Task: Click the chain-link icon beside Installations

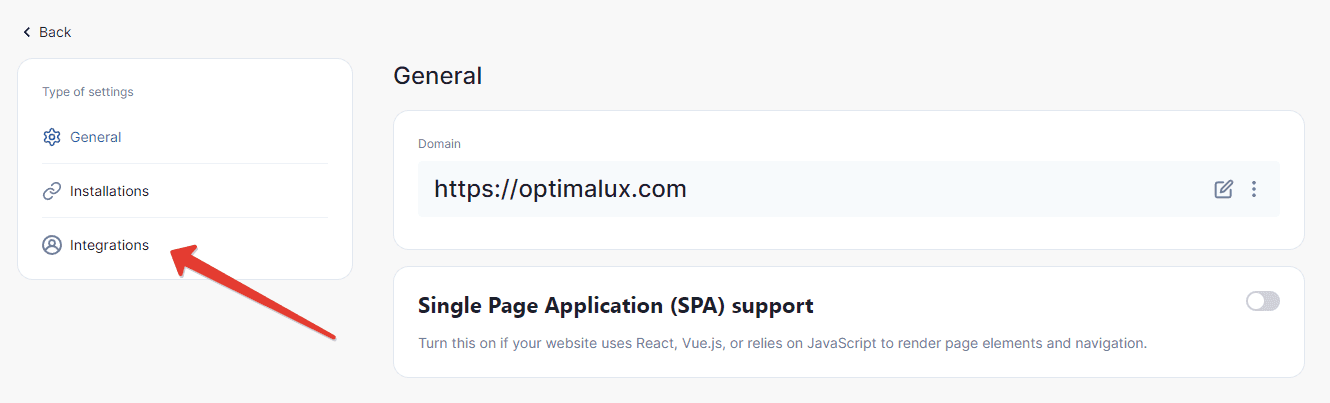Action: click(x=52, y=191)
